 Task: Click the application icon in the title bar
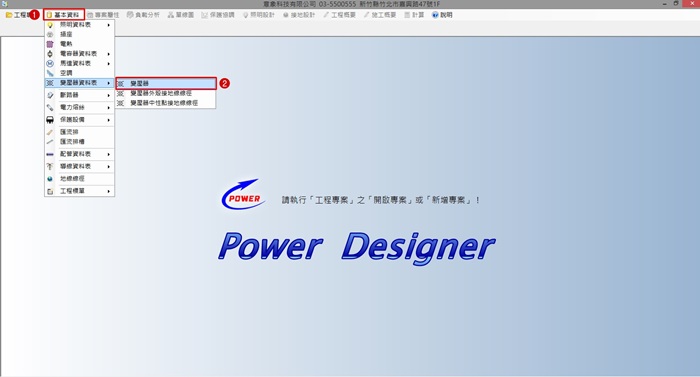click(x=4, y=4)
